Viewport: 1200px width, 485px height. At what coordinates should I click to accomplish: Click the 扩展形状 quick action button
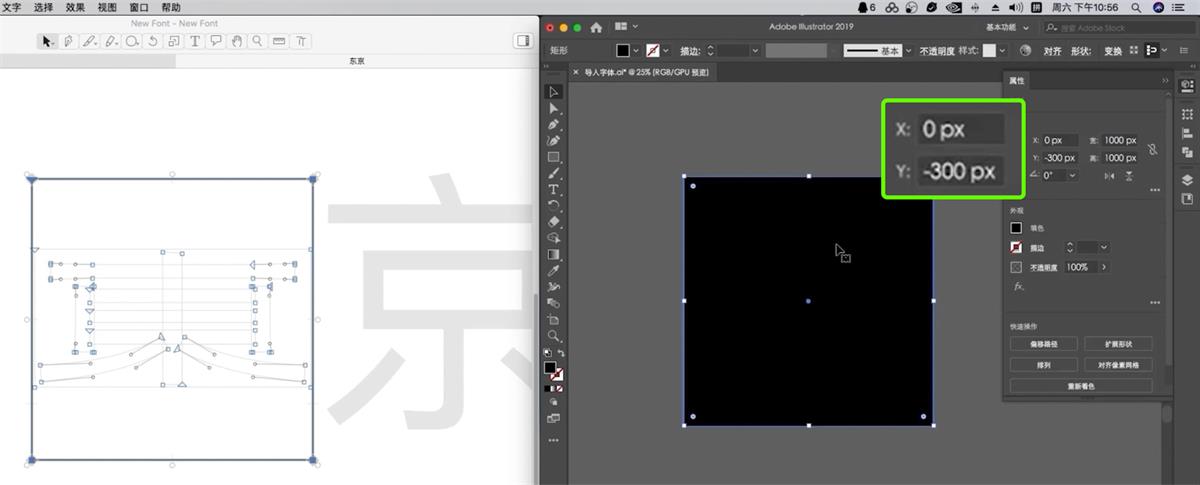click(x=1118, y=344)
